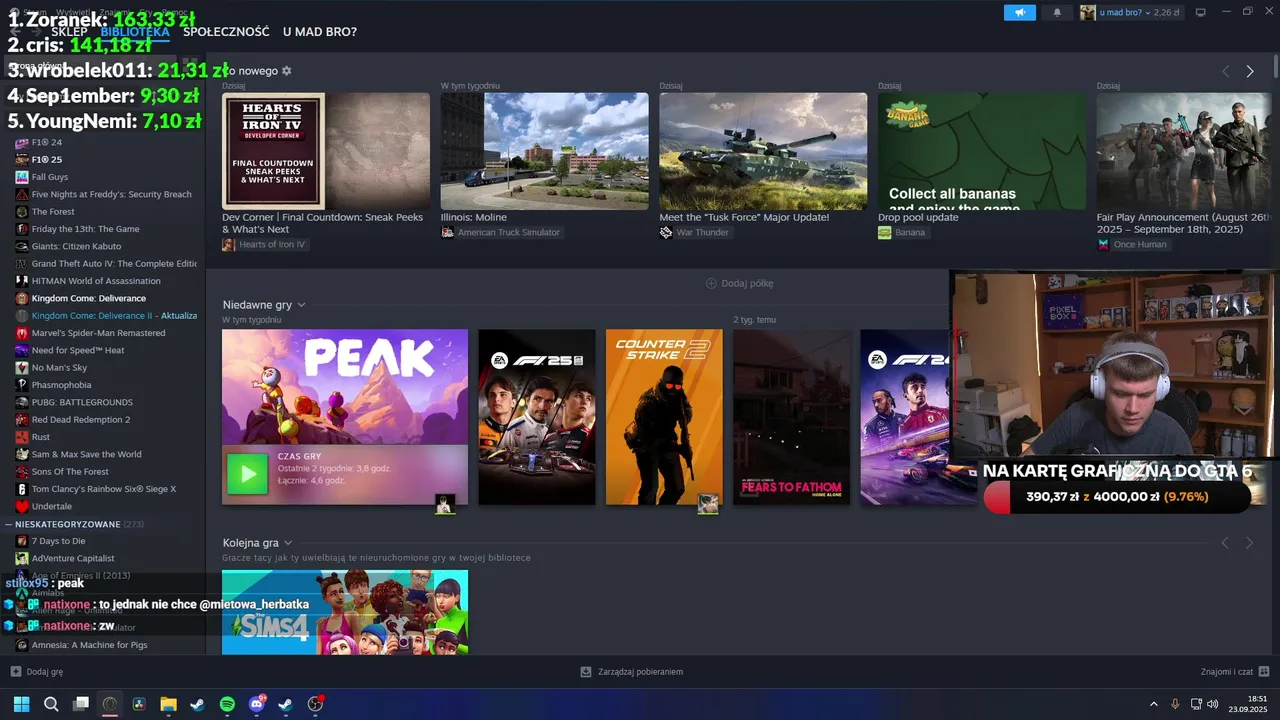
Task: Open the Fears to Fathom game cover
Action: (792, 417)
